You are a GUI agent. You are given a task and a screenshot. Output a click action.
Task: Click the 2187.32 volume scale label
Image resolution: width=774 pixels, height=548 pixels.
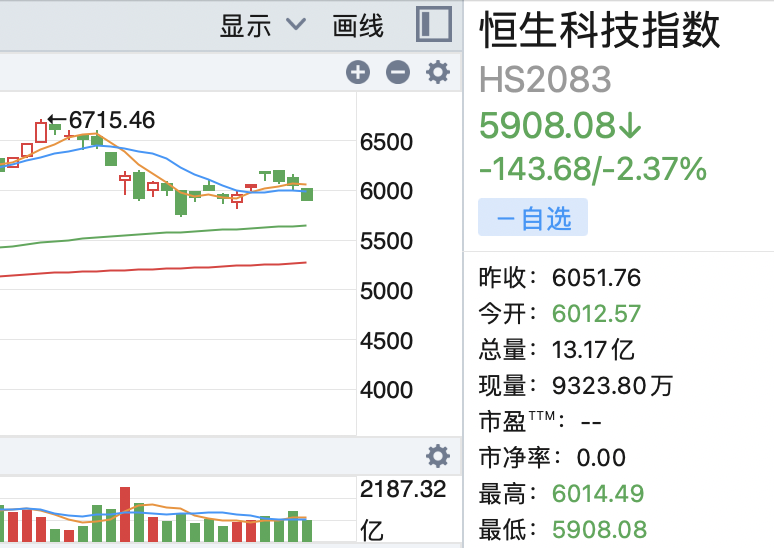pyautogui.click(x=403, y=489)
